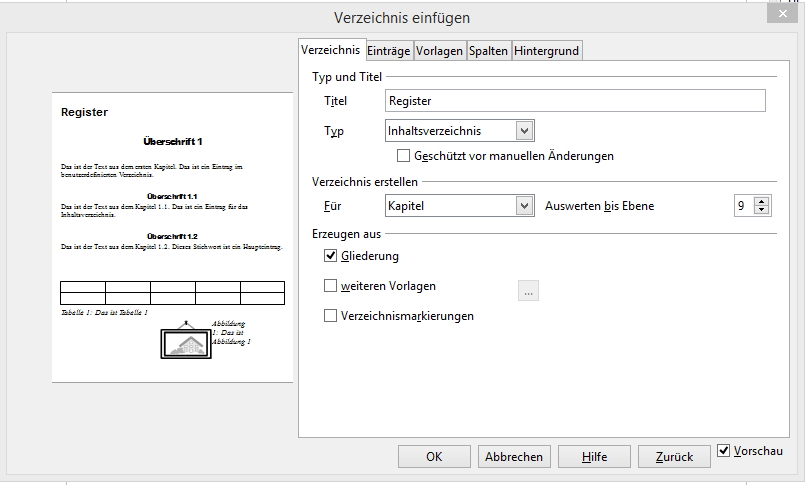Image resolution: width=805 pixels, height=485 pixels.
Task: Open the Hintergrund tab
Action: tap(546, 51)
